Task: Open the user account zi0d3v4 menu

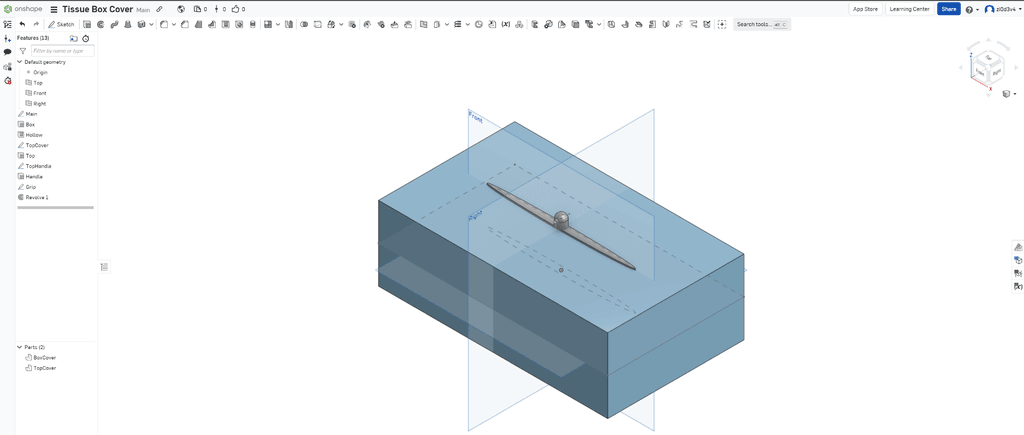Action: [x=1002, y=9]
